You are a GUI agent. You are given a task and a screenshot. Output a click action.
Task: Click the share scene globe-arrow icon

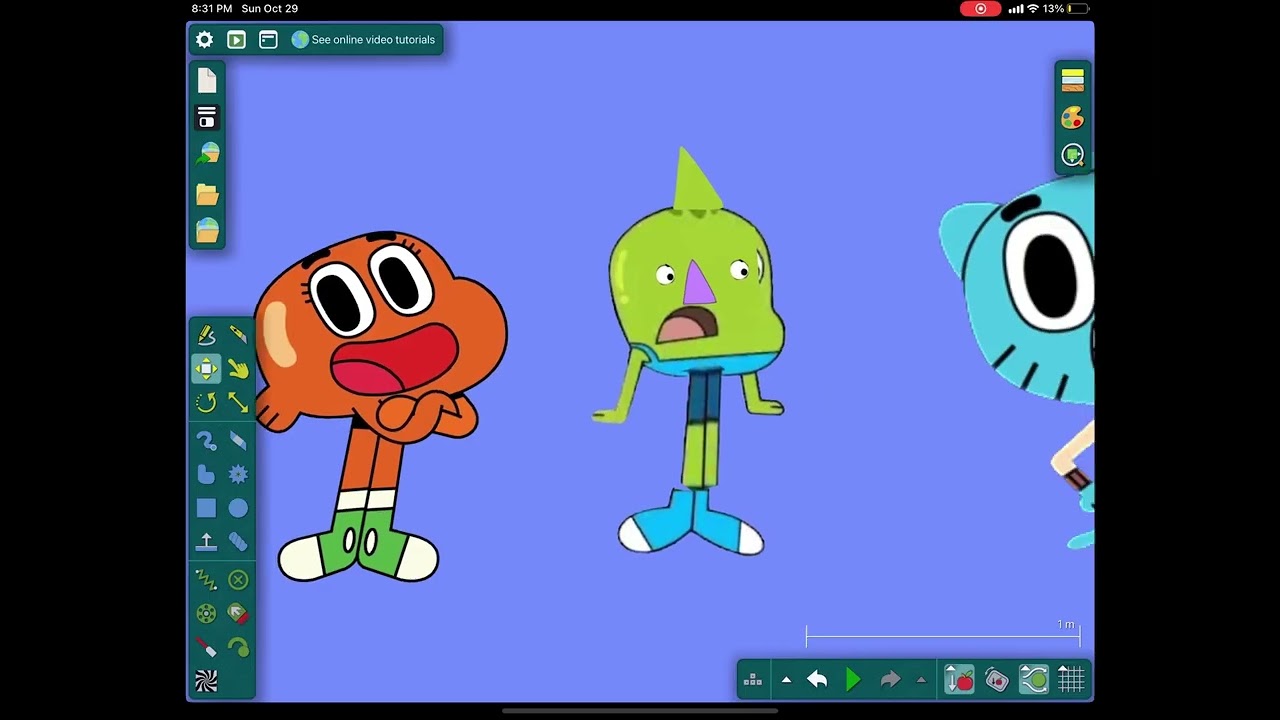[x=207, y=155]
